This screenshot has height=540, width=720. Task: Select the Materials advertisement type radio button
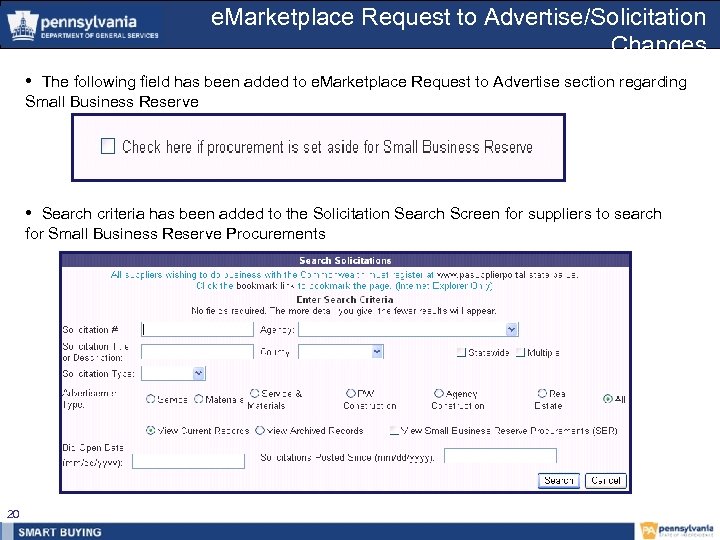tap(198, 399)
